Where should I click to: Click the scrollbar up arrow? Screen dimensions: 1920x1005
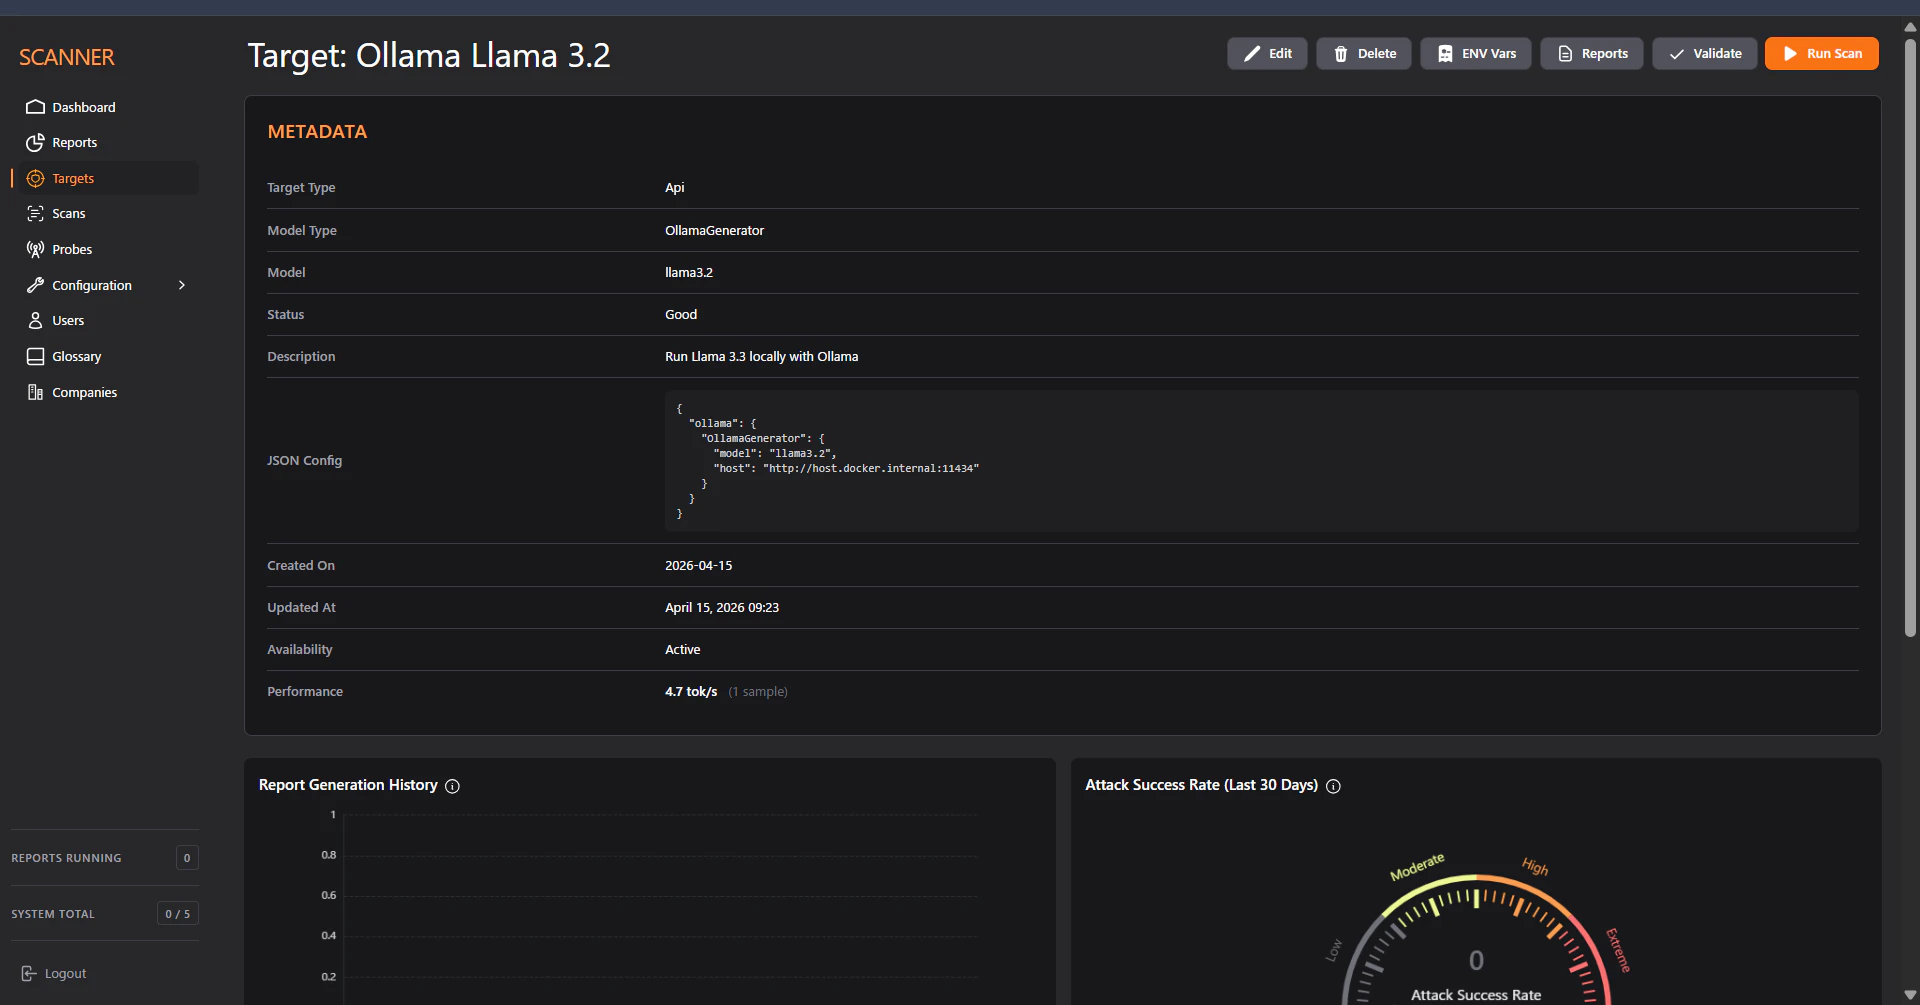pyautogui.click(x=1910, y=27)
